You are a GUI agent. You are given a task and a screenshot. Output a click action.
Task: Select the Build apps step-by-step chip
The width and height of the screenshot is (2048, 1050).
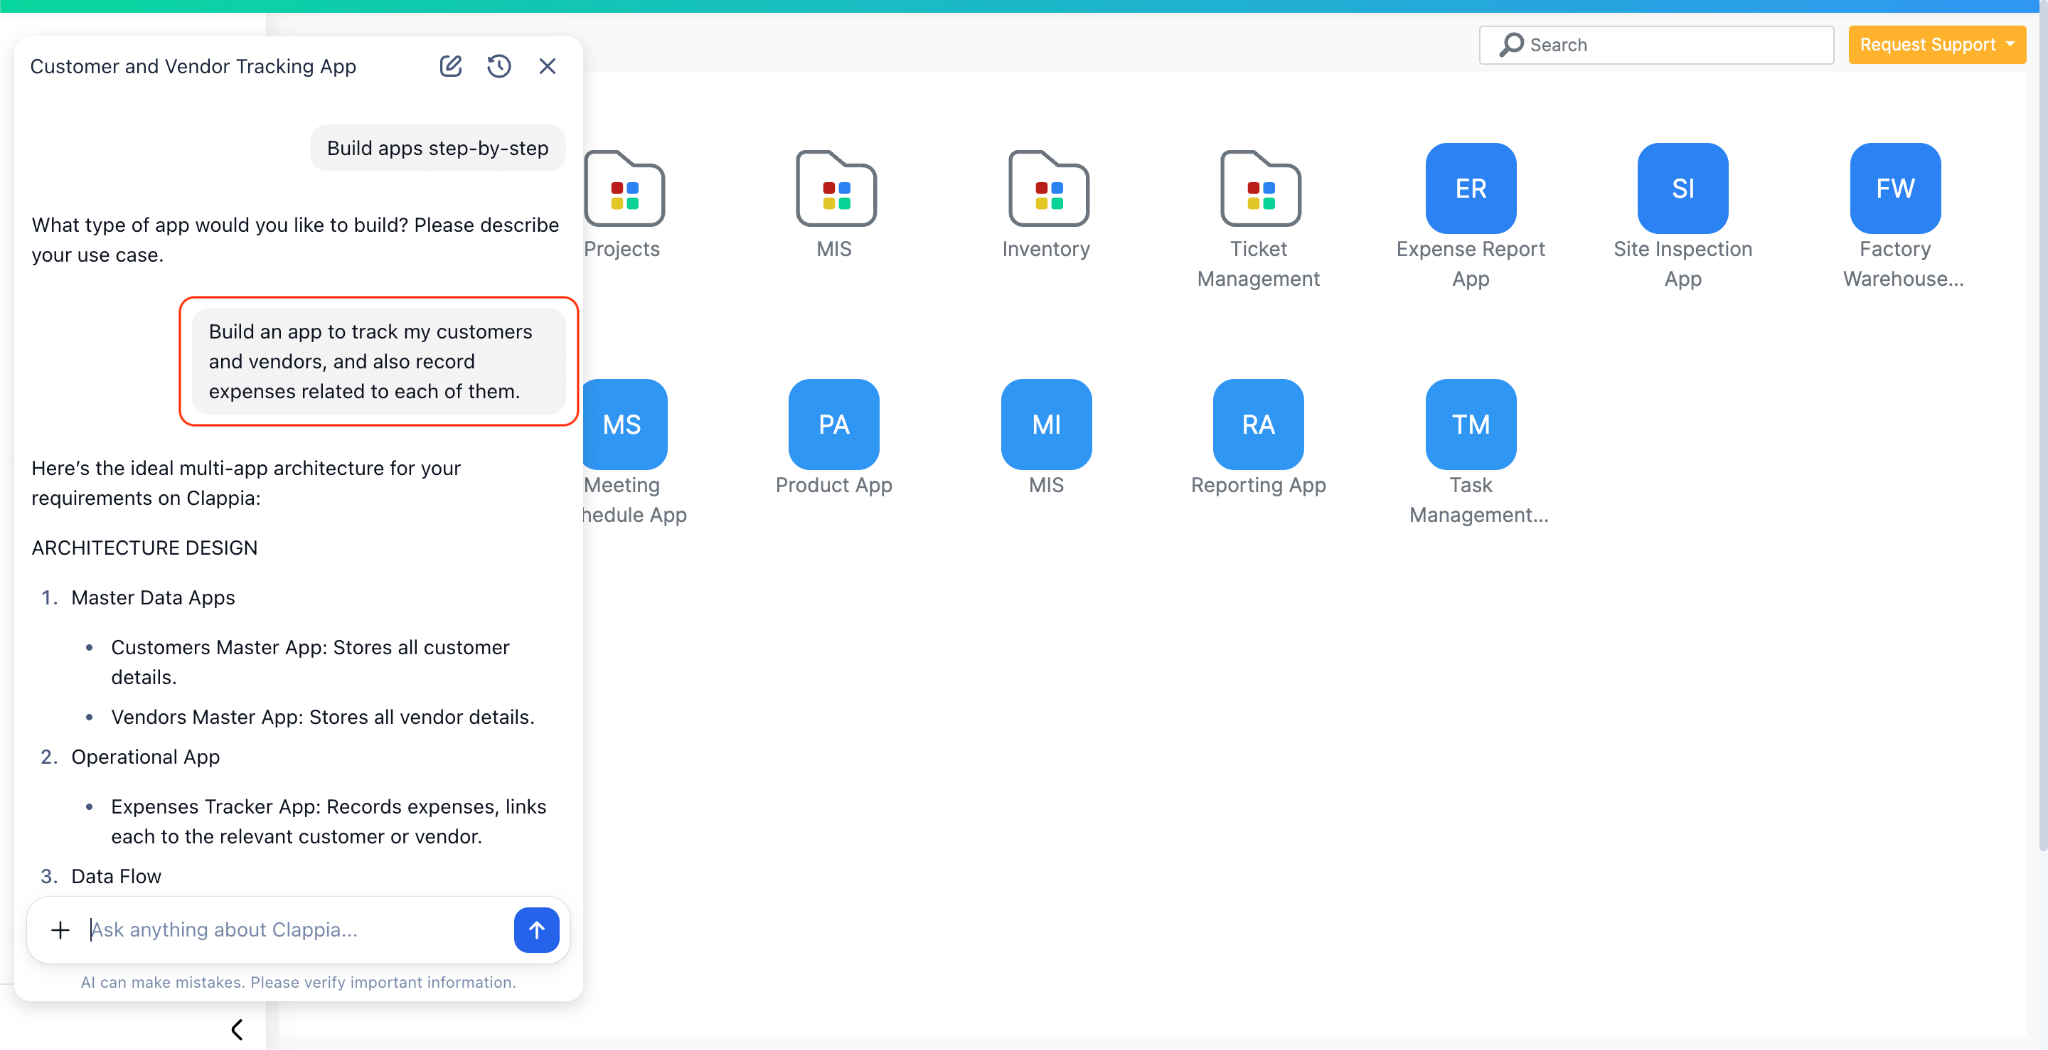(437, 147)
